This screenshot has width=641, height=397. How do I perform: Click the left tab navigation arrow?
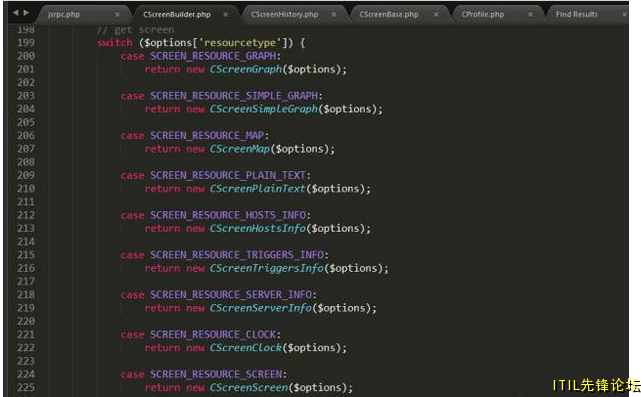tap(16, 13)
